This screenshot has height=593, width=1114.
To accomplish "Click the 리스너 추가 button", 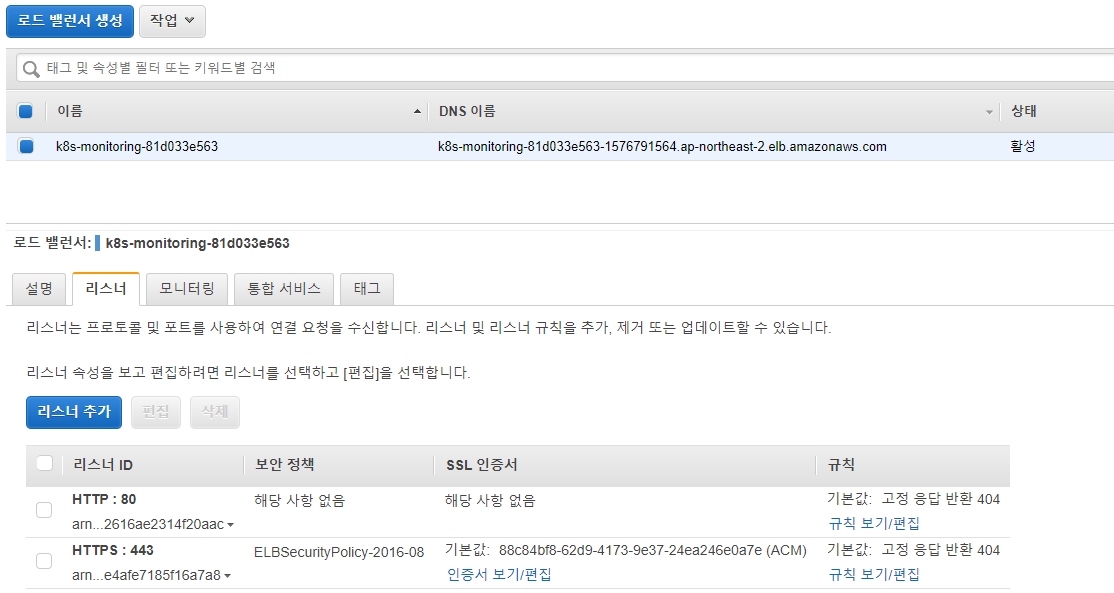I will [74, 412].
